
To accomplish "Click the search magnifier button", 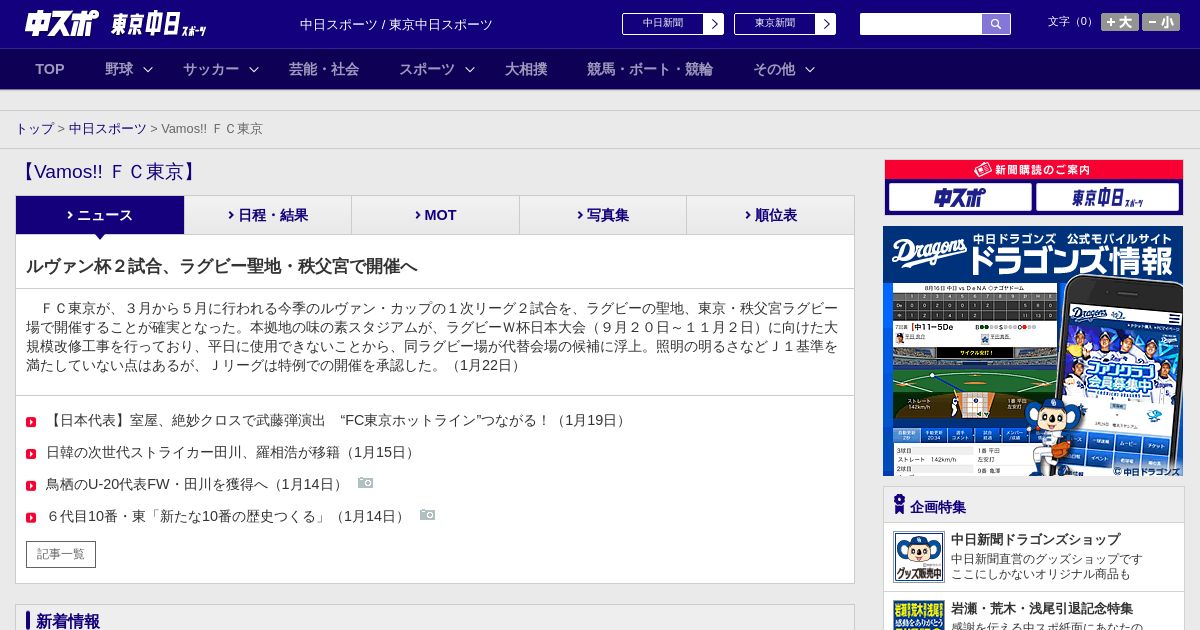I will coord(996,24).
